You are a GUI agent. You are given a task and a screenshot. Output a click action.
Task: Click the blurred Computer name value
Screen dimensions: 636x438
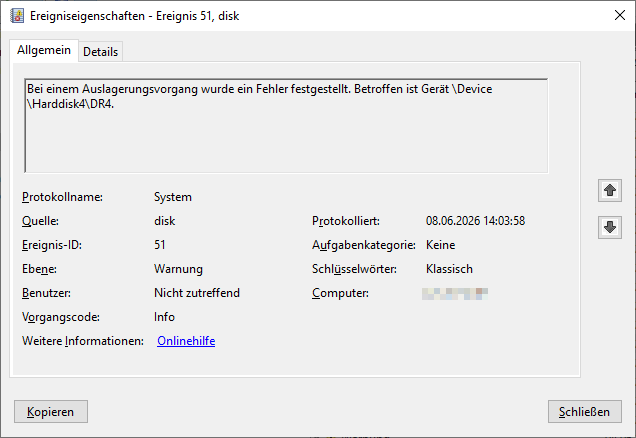[x=455, y=294]
